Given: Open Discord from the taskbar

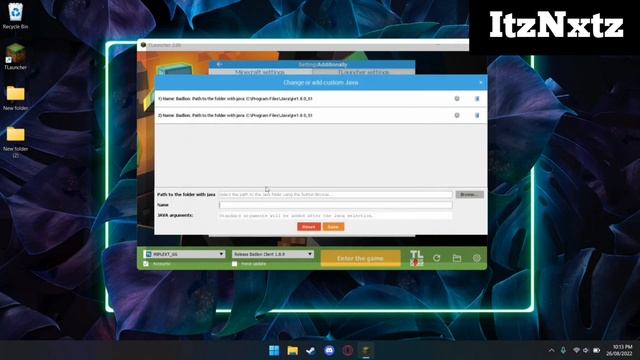Looking at the screenshot, I should tap(329, 351).
